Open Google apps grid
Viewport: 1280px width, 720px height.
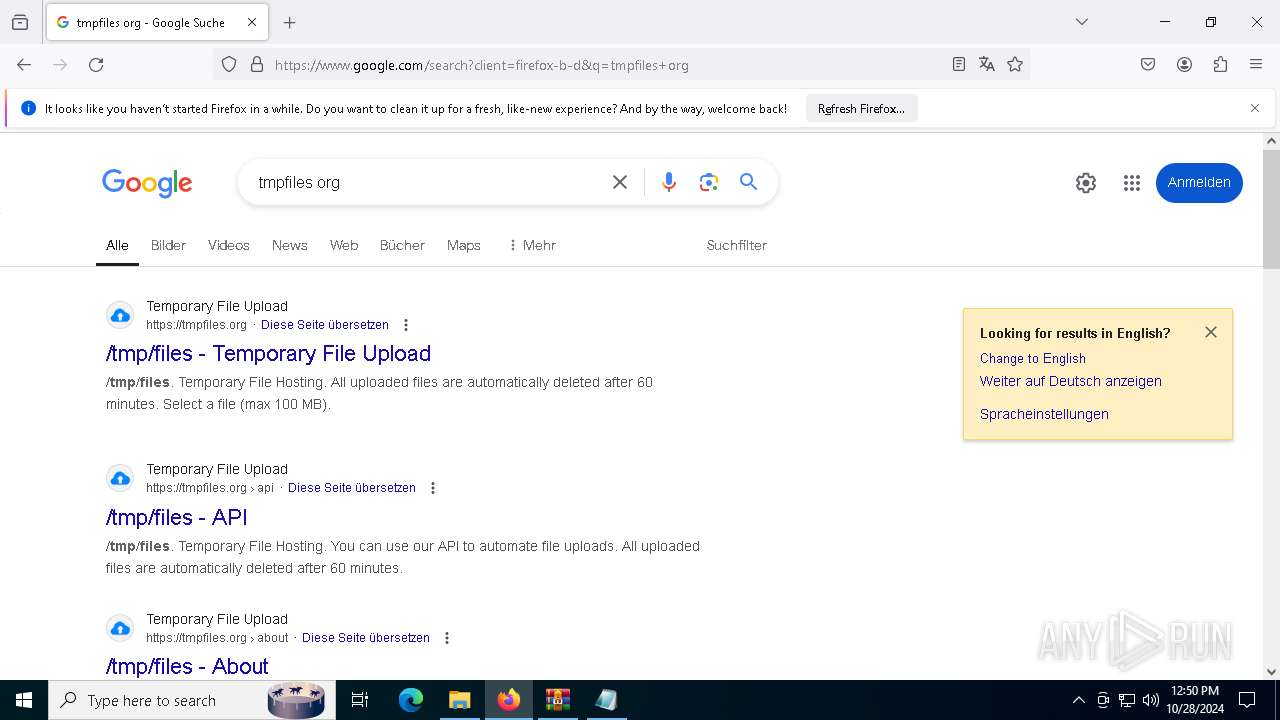(1132, 183)
